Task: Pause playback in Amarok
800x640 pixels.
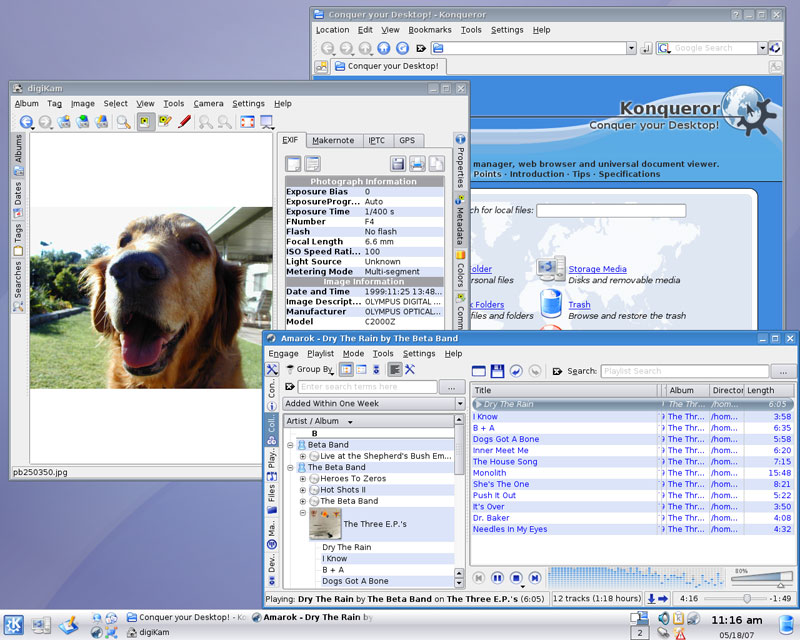Action: pos(497,578)
